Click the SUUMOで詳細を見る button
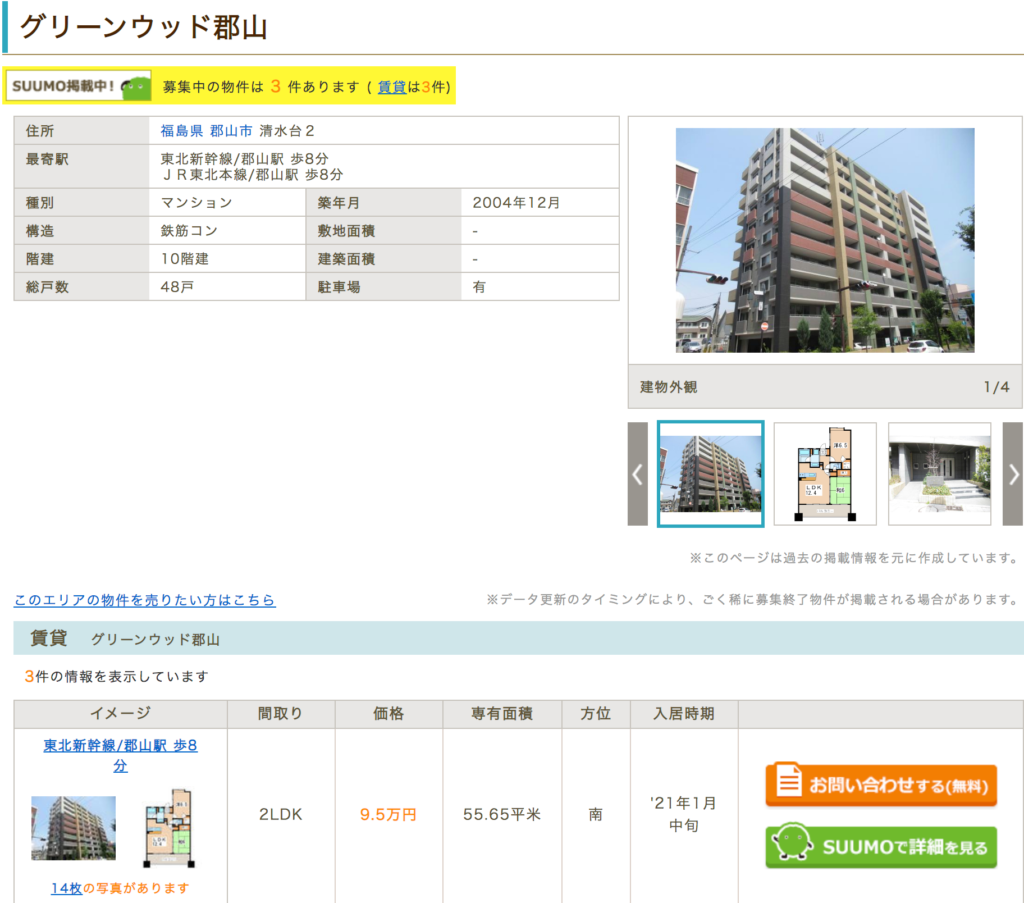 point(880,846)
